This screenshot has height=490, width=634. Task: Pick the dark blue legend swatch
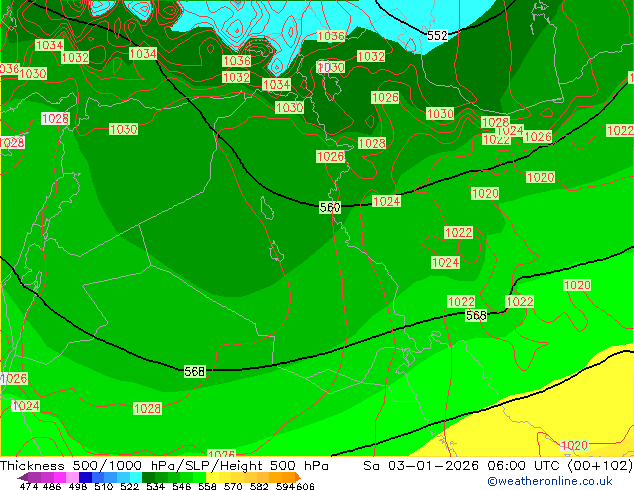coord(85,477)
